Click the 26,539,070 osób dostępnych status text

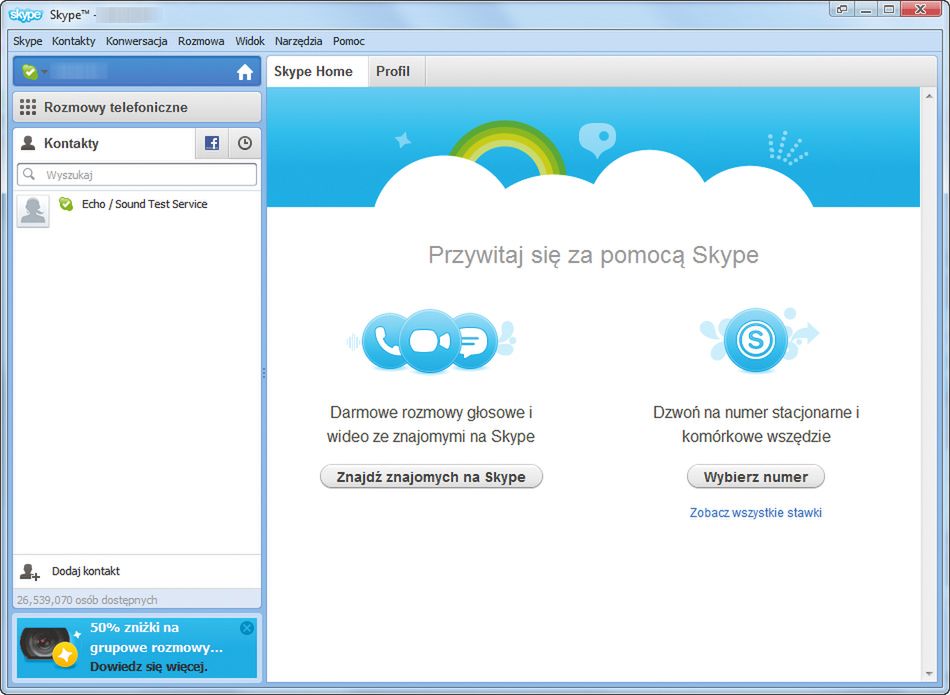click(x=87, y=600)
